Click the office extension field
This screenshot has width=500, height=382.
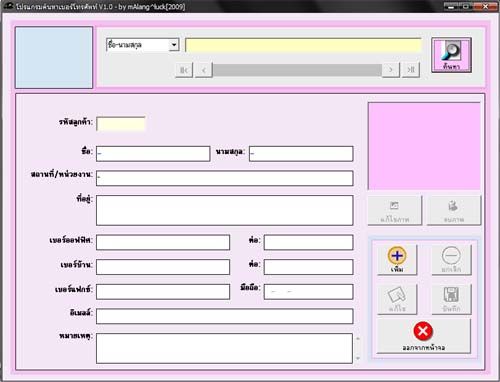(x=309, y=242)
